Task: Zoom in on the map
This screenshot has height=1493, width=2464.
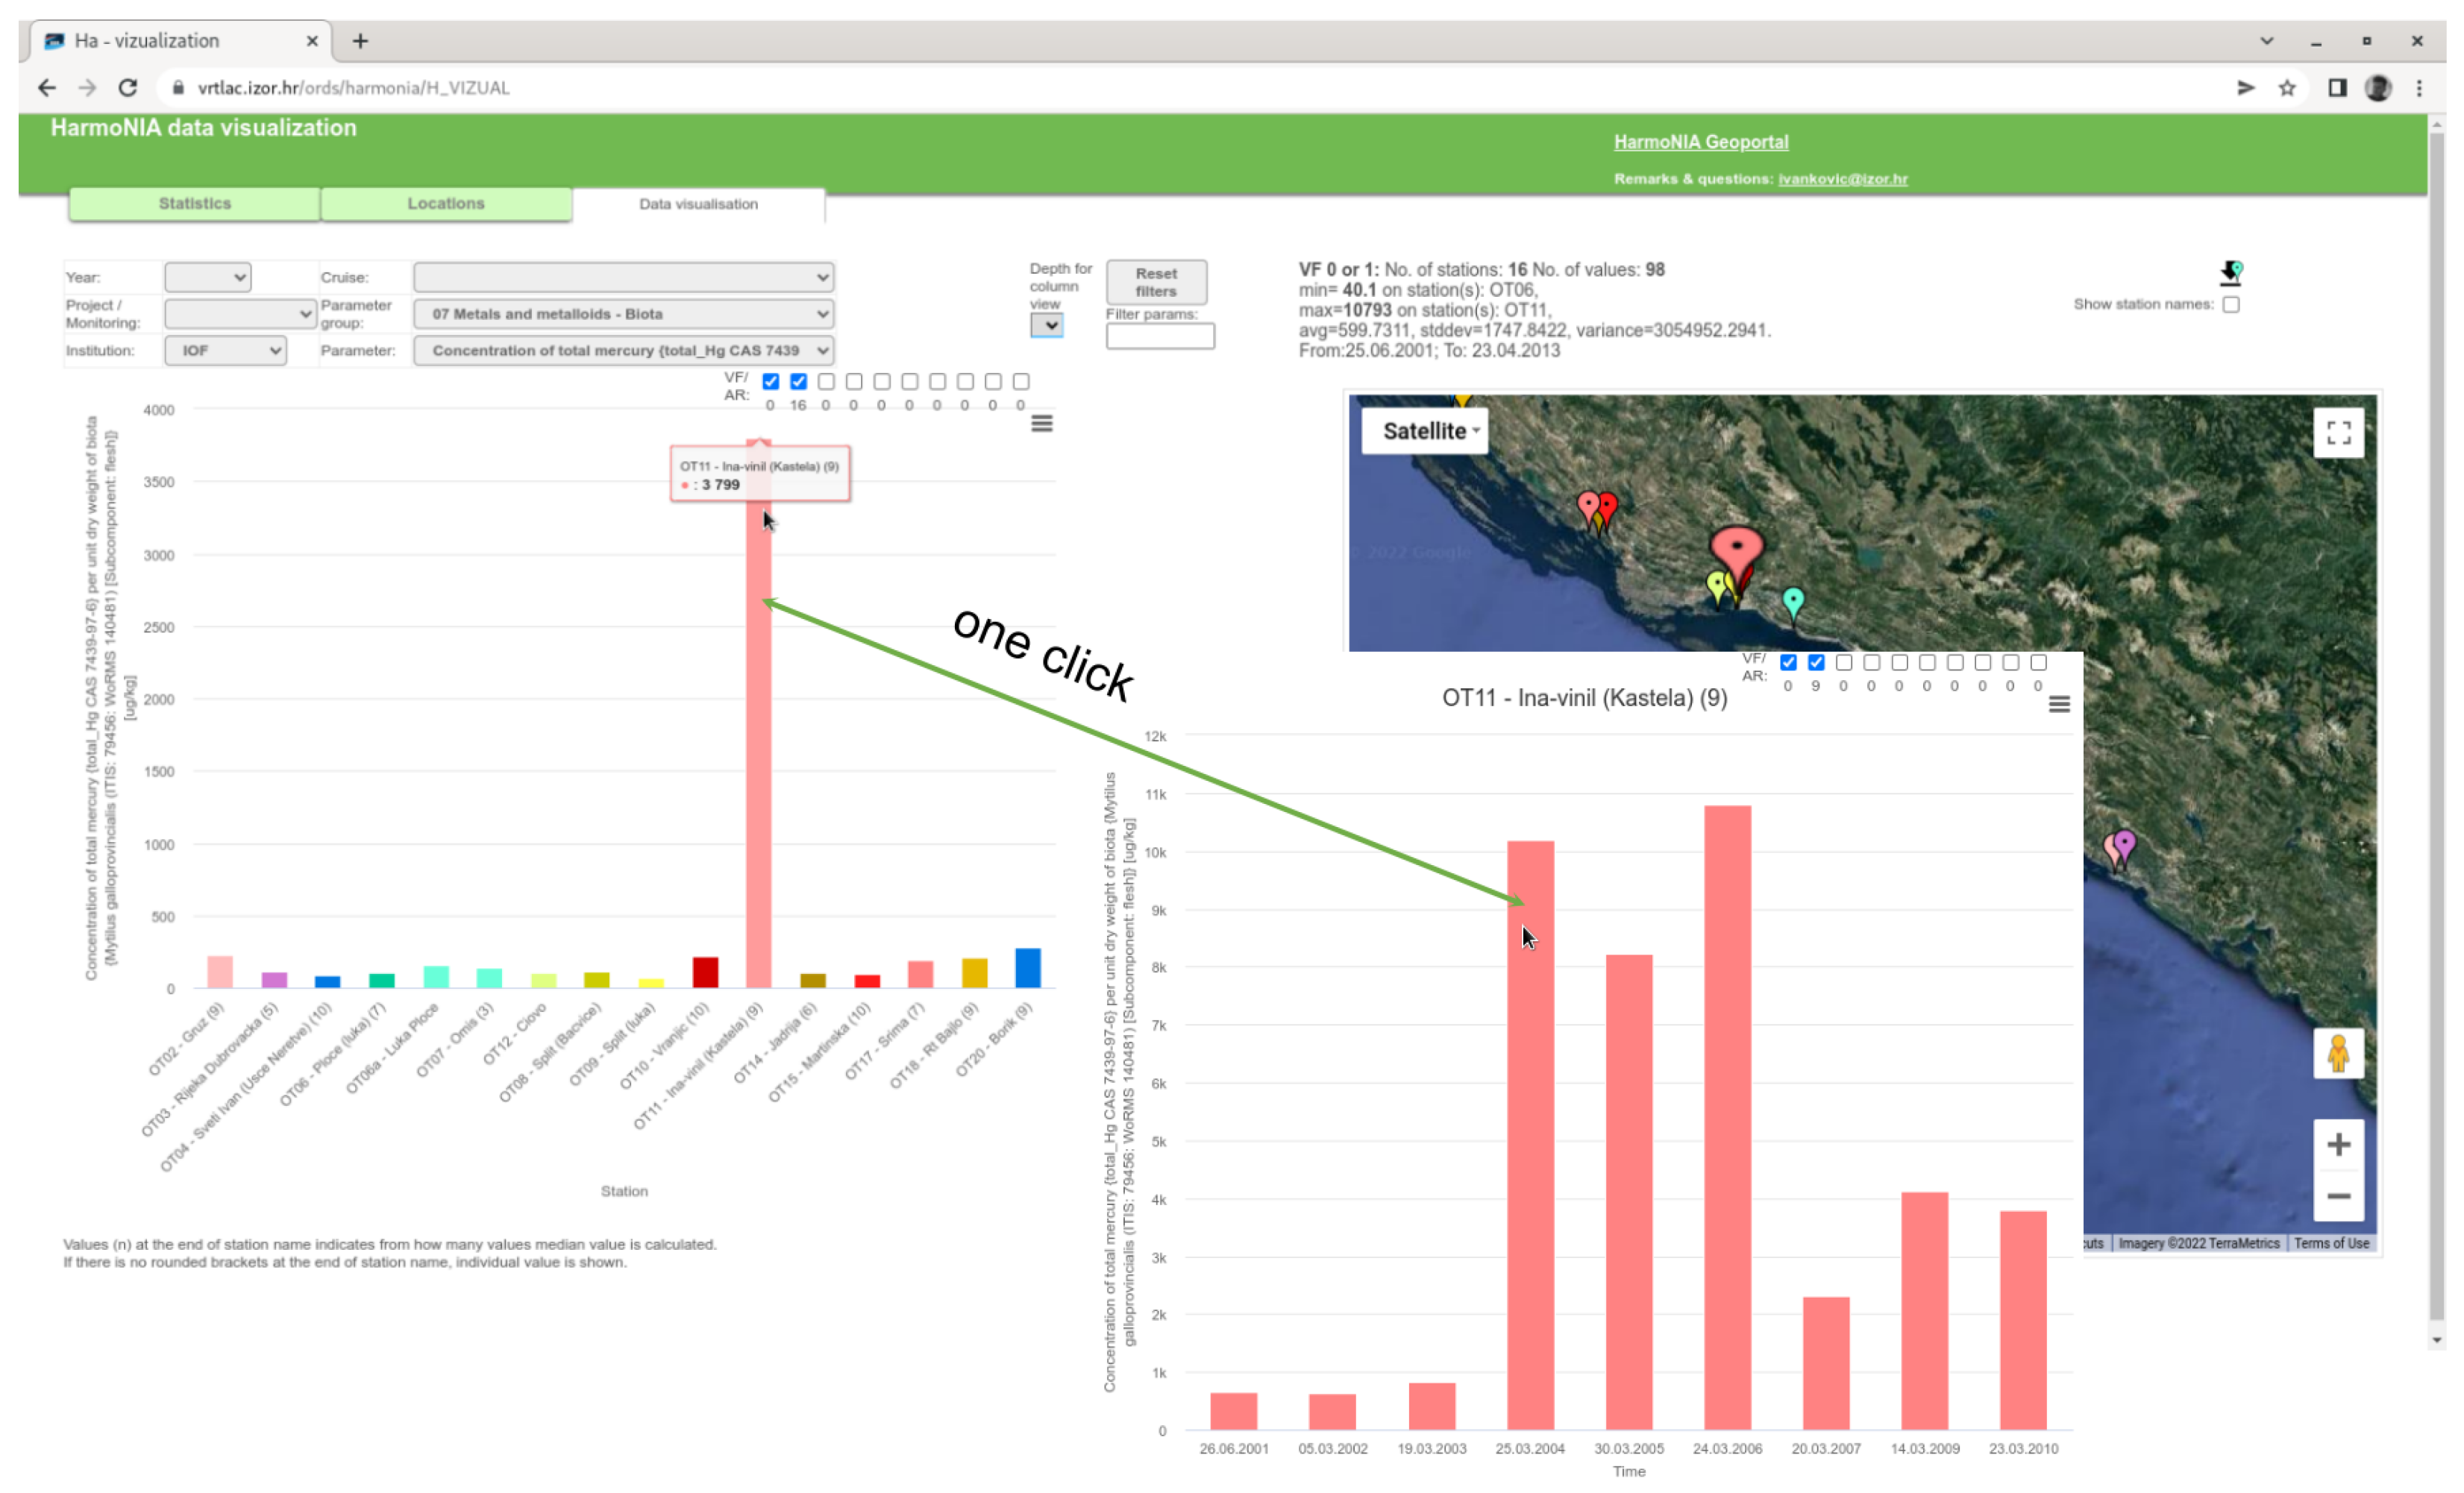Action: click(2337, 1144)
